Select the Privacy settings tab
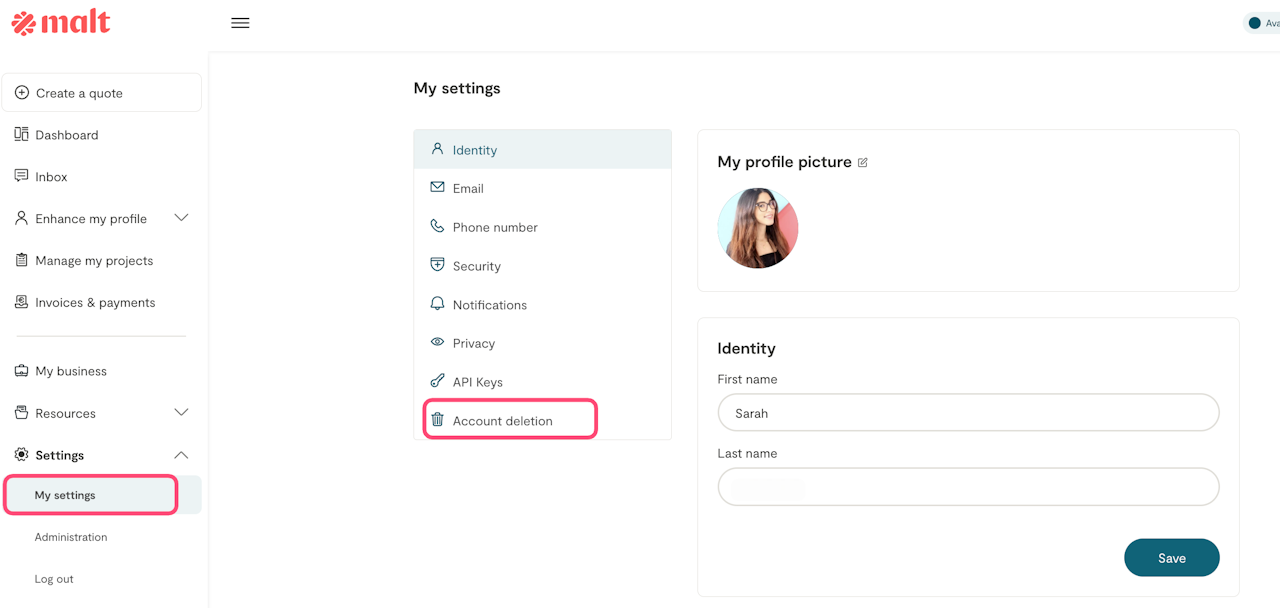This screenshot has height=608, width=1280. click(x=473, y=343)
